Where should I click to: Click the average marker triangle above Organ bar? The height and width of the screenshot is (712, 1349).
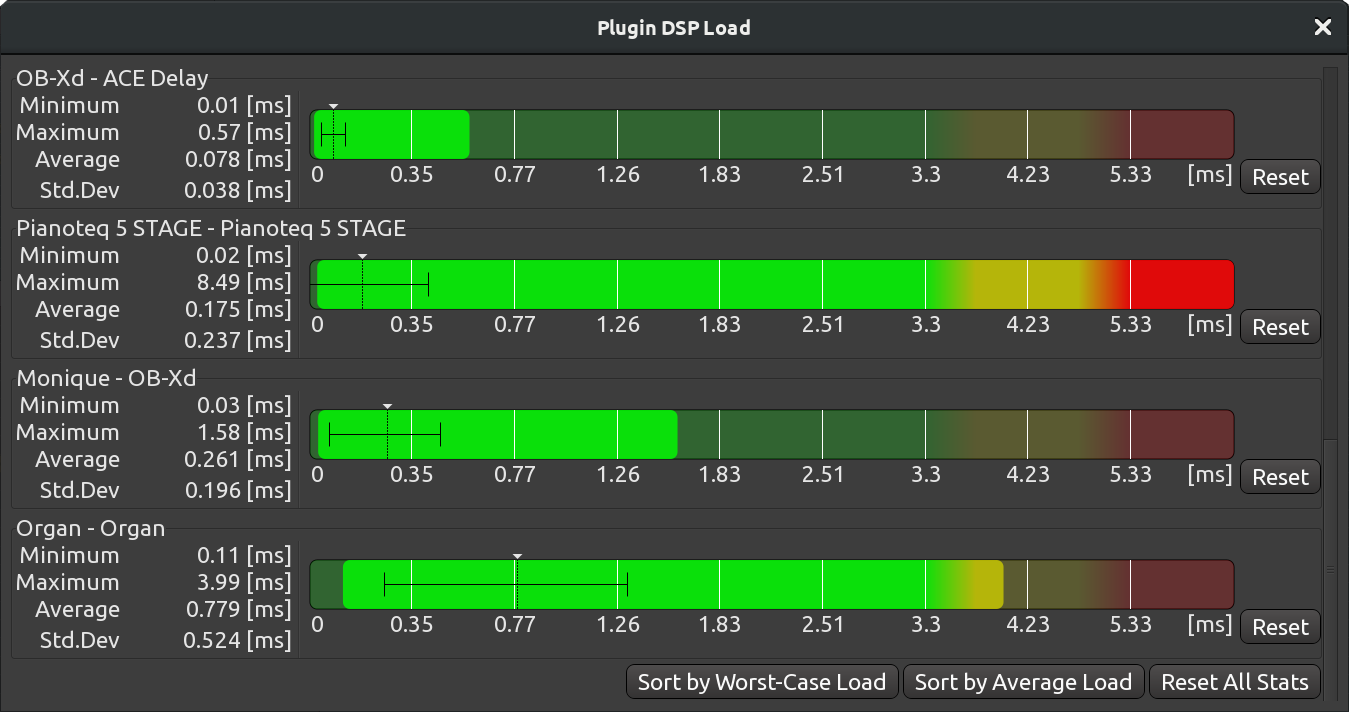(517, 555)
